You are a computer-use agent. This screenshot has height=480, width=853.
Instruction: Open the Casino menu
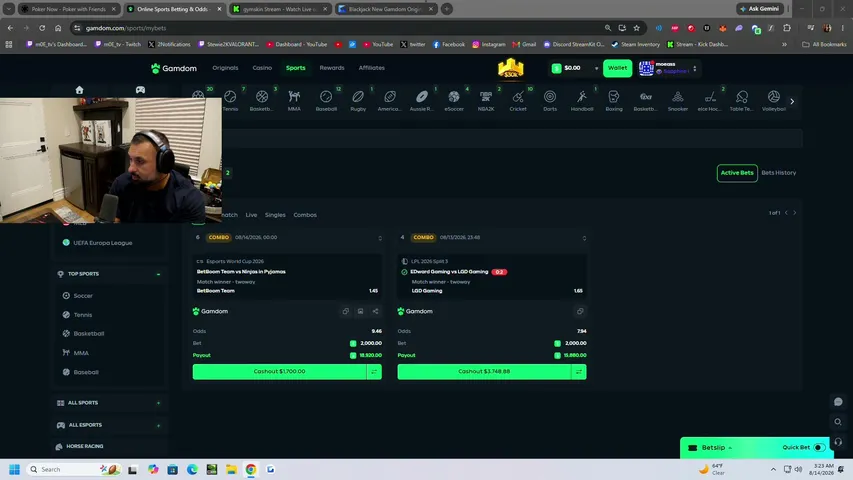pos(262,68)
